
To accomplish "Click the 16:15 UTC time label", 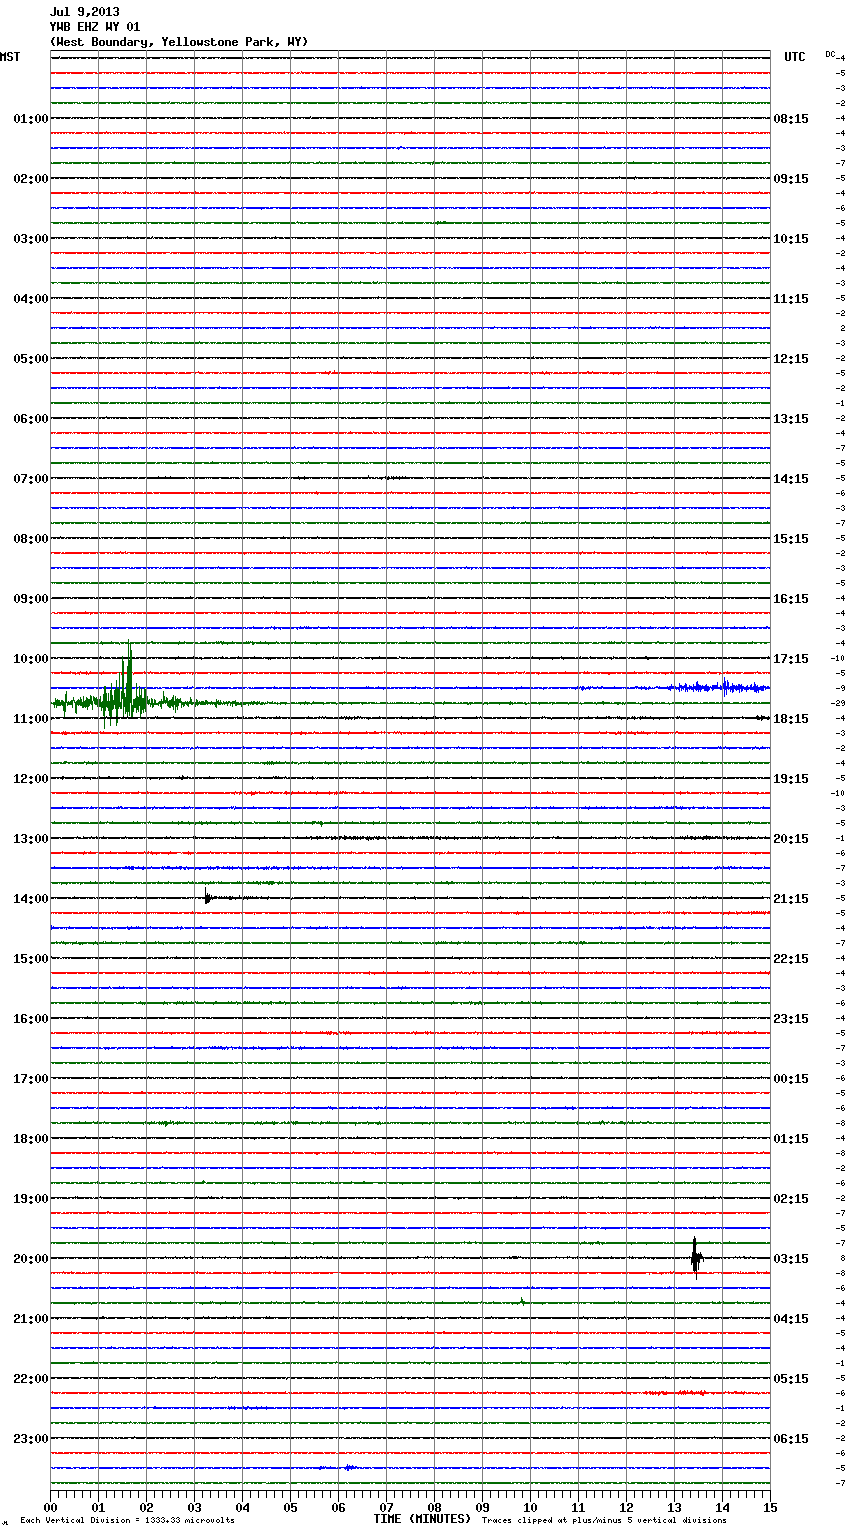I will [x=791, y=599].
